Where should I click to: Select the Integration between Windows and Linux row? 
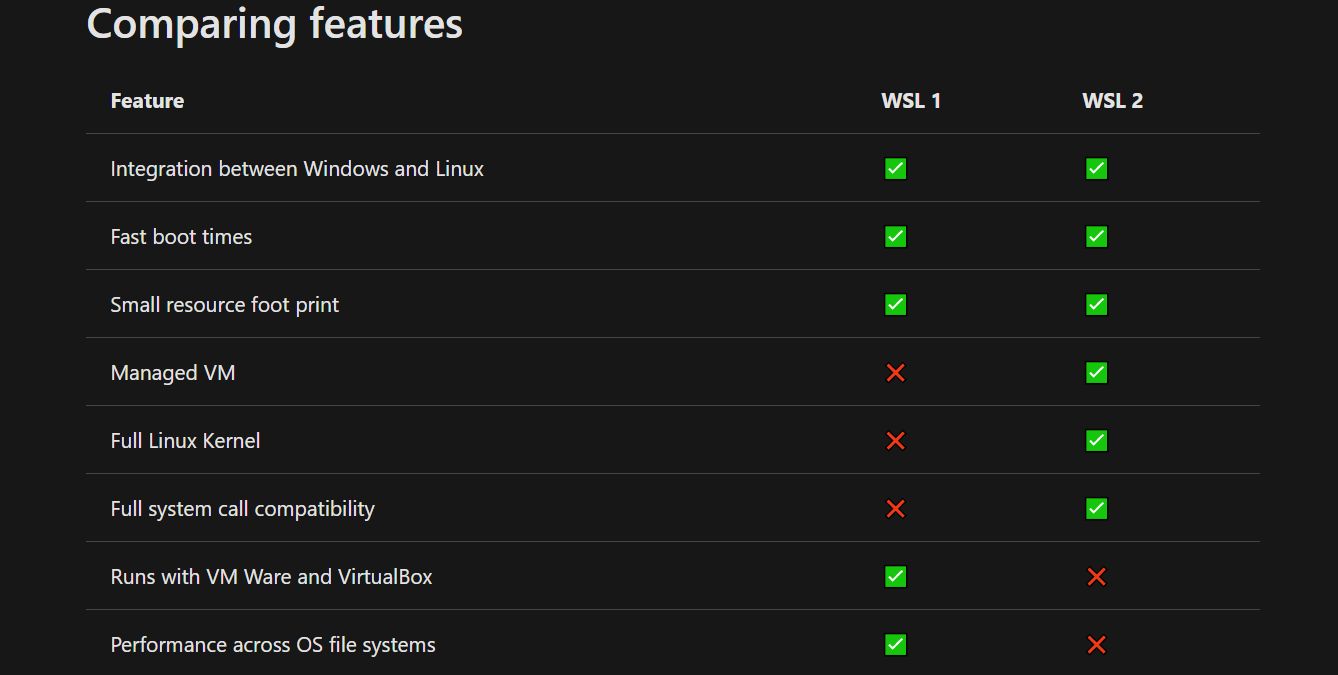click(x=297, y=168)
